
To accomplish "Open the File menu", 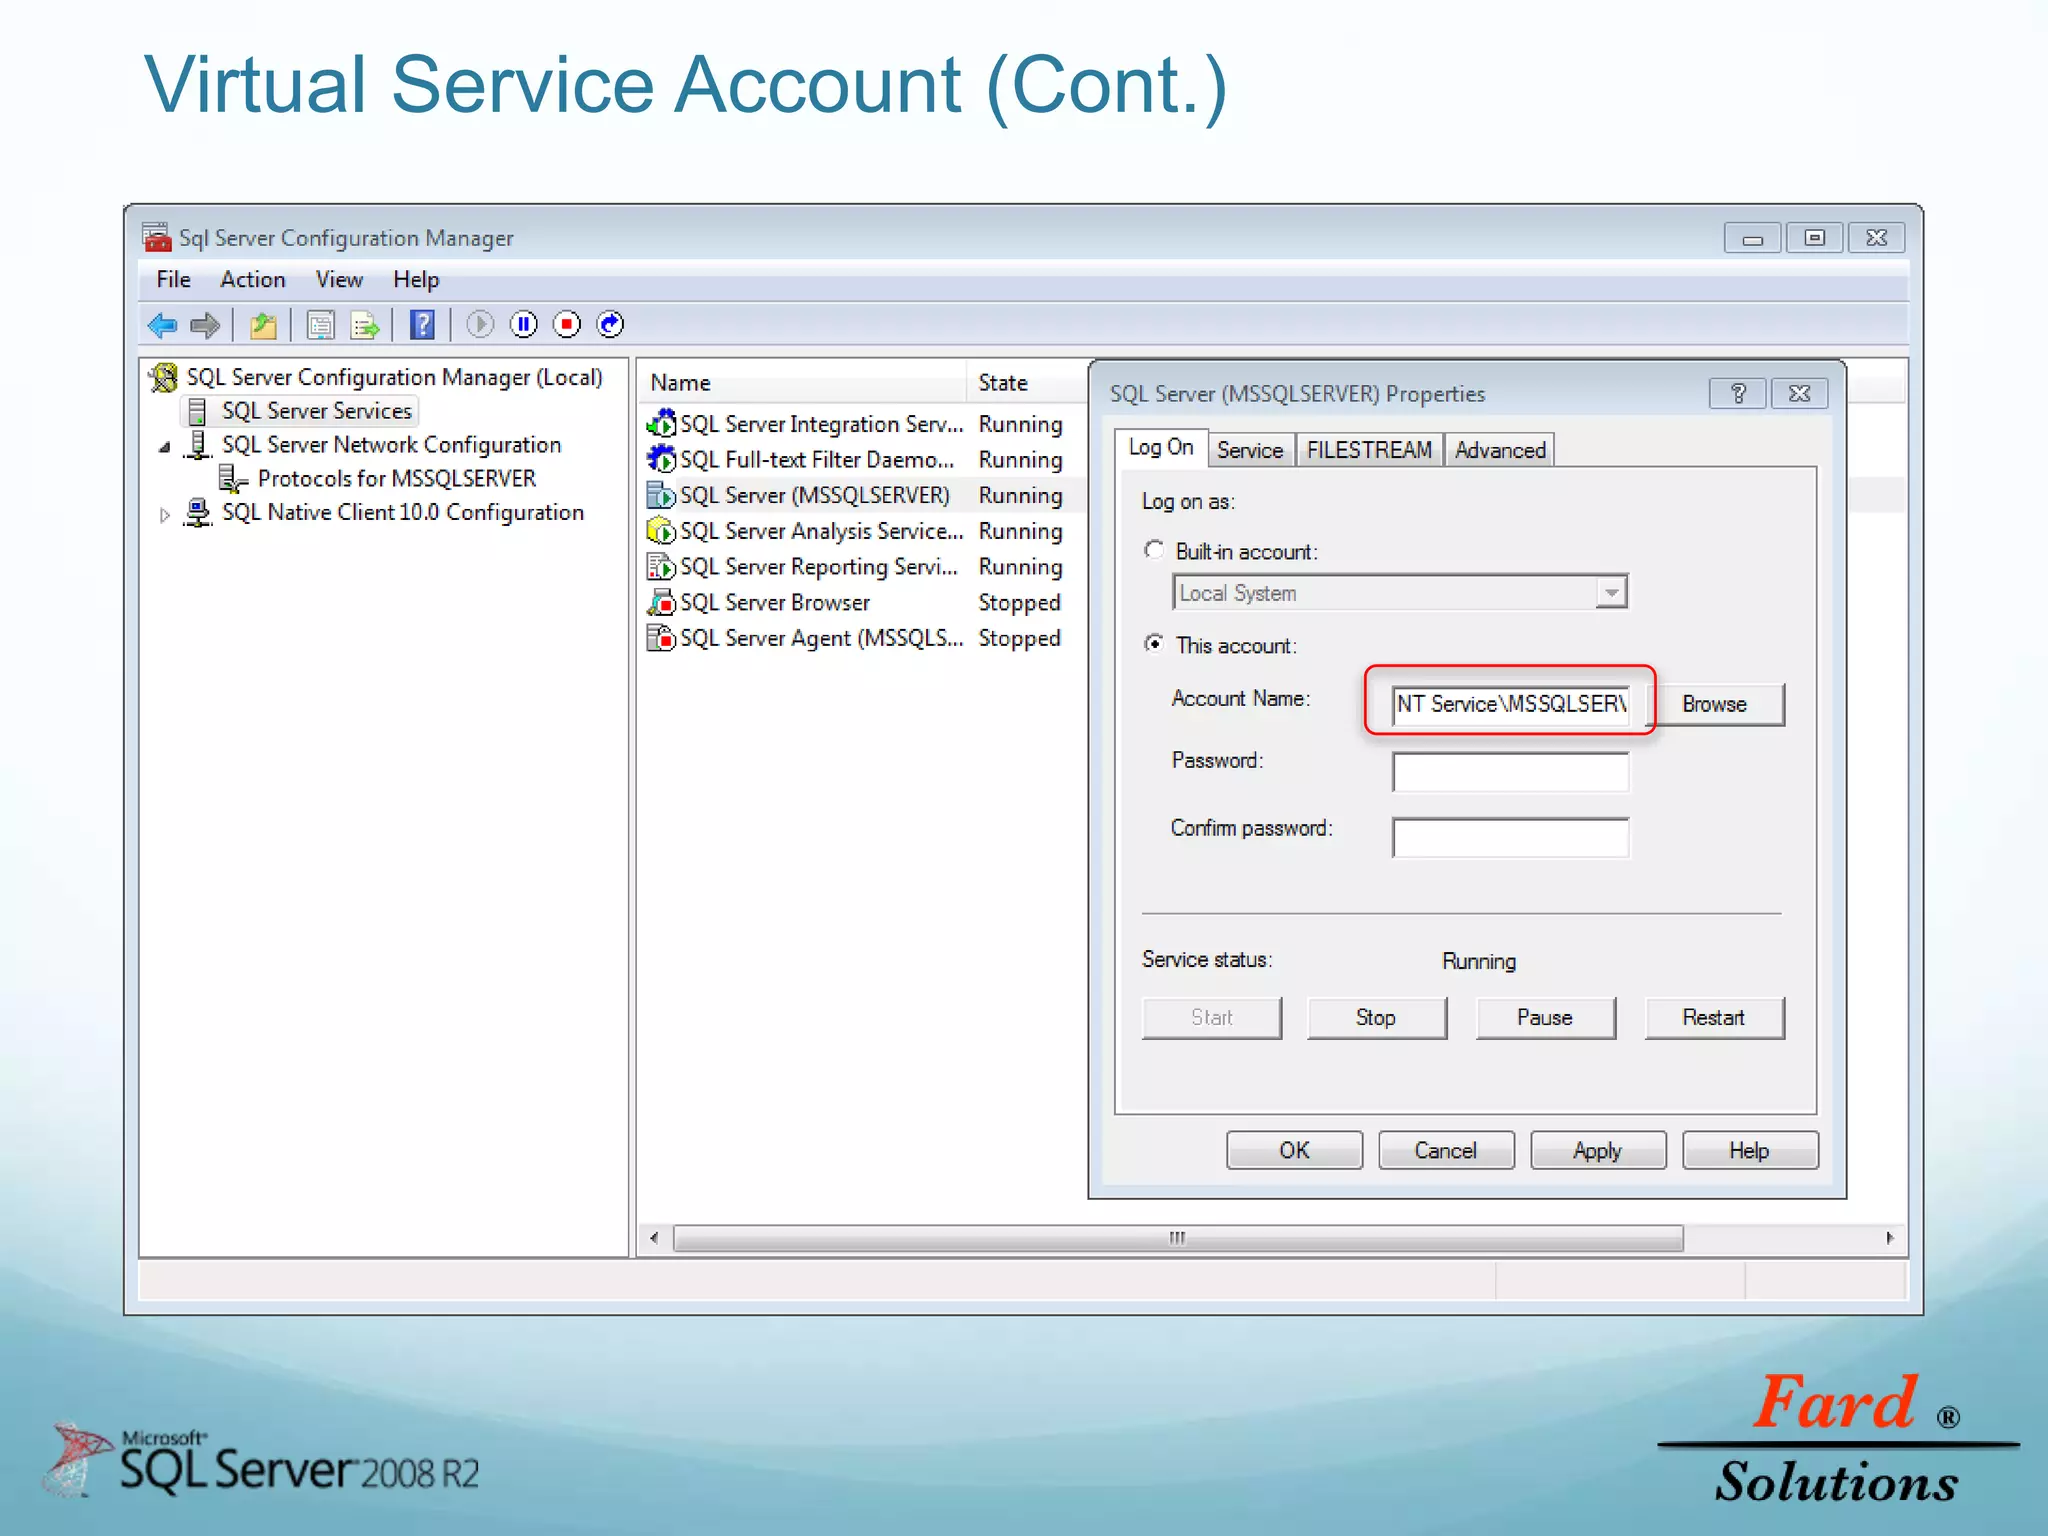I will [173, 280].
